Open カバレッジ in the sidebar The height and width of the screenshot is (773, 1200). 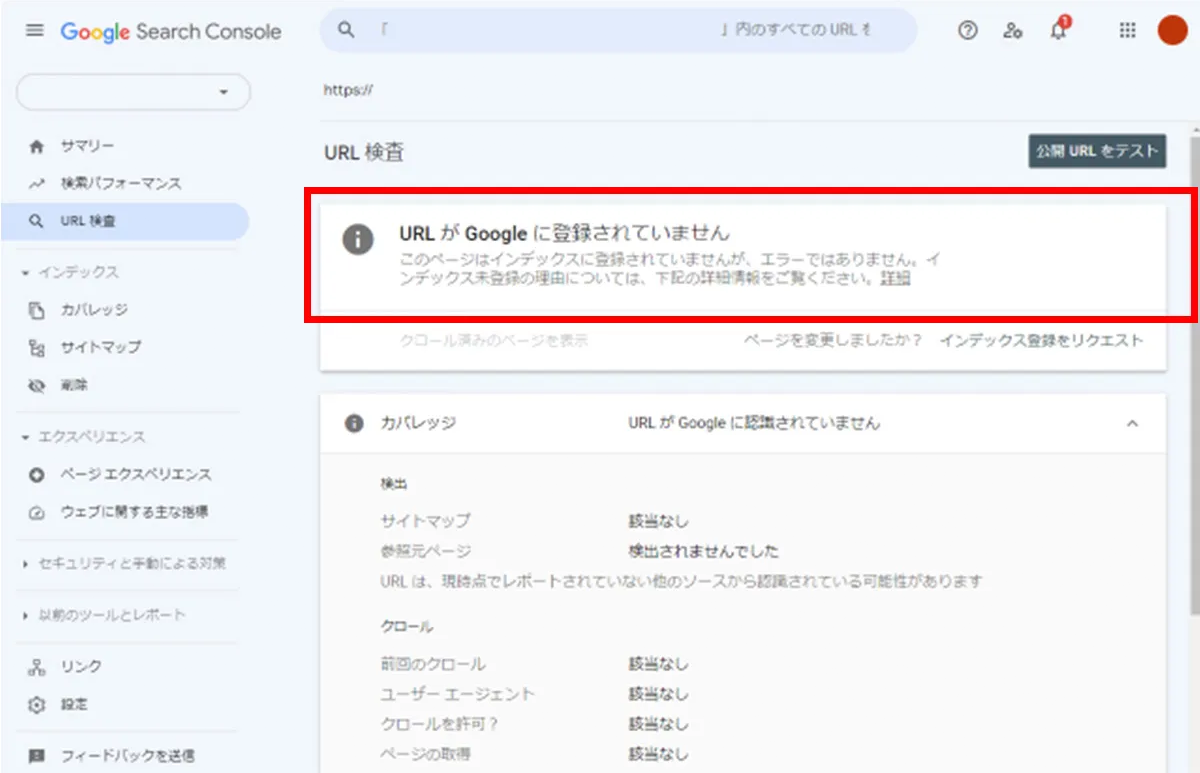click(94, 310)
